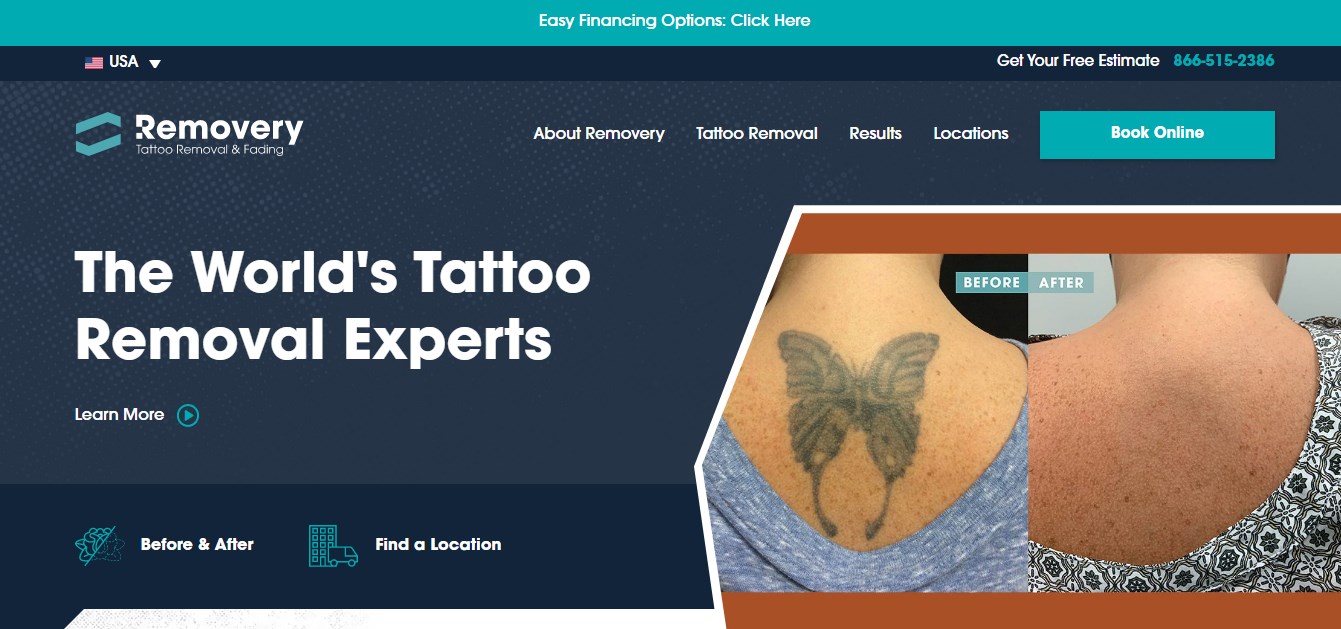The height and width of the screenshot is (629, 1341).
Task: Go to the Results menu item
Action: pos(875,133)
